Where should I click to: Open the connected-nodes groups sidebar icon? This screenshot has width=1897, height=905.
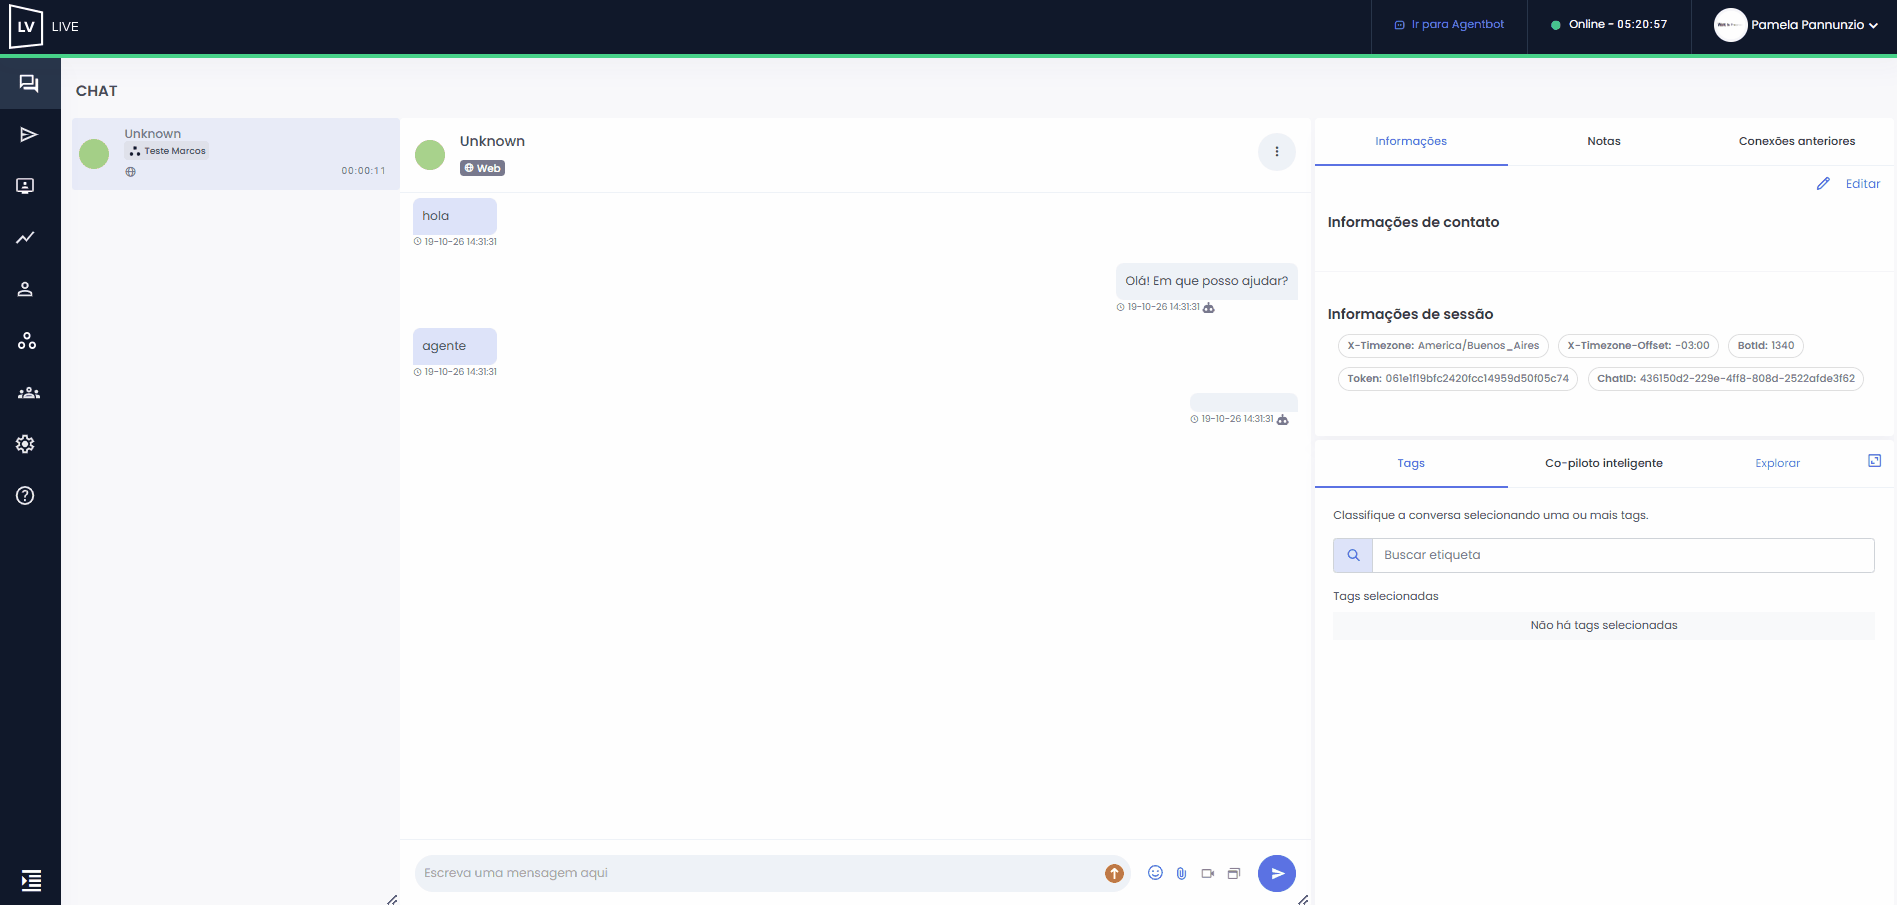tap(26, 341)
